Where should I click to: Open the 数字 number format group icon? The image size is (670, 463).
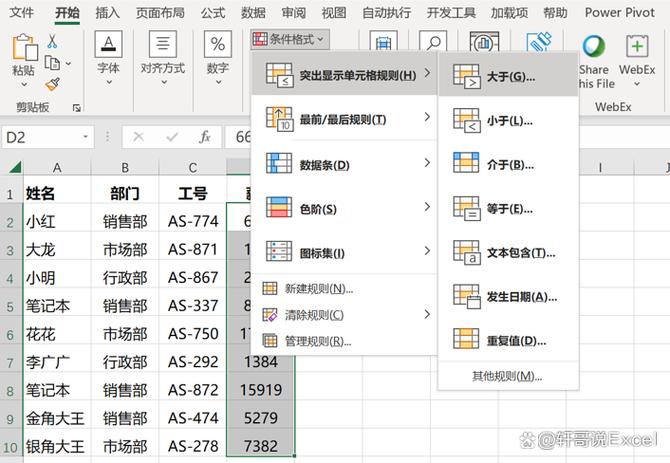[217, 44]
